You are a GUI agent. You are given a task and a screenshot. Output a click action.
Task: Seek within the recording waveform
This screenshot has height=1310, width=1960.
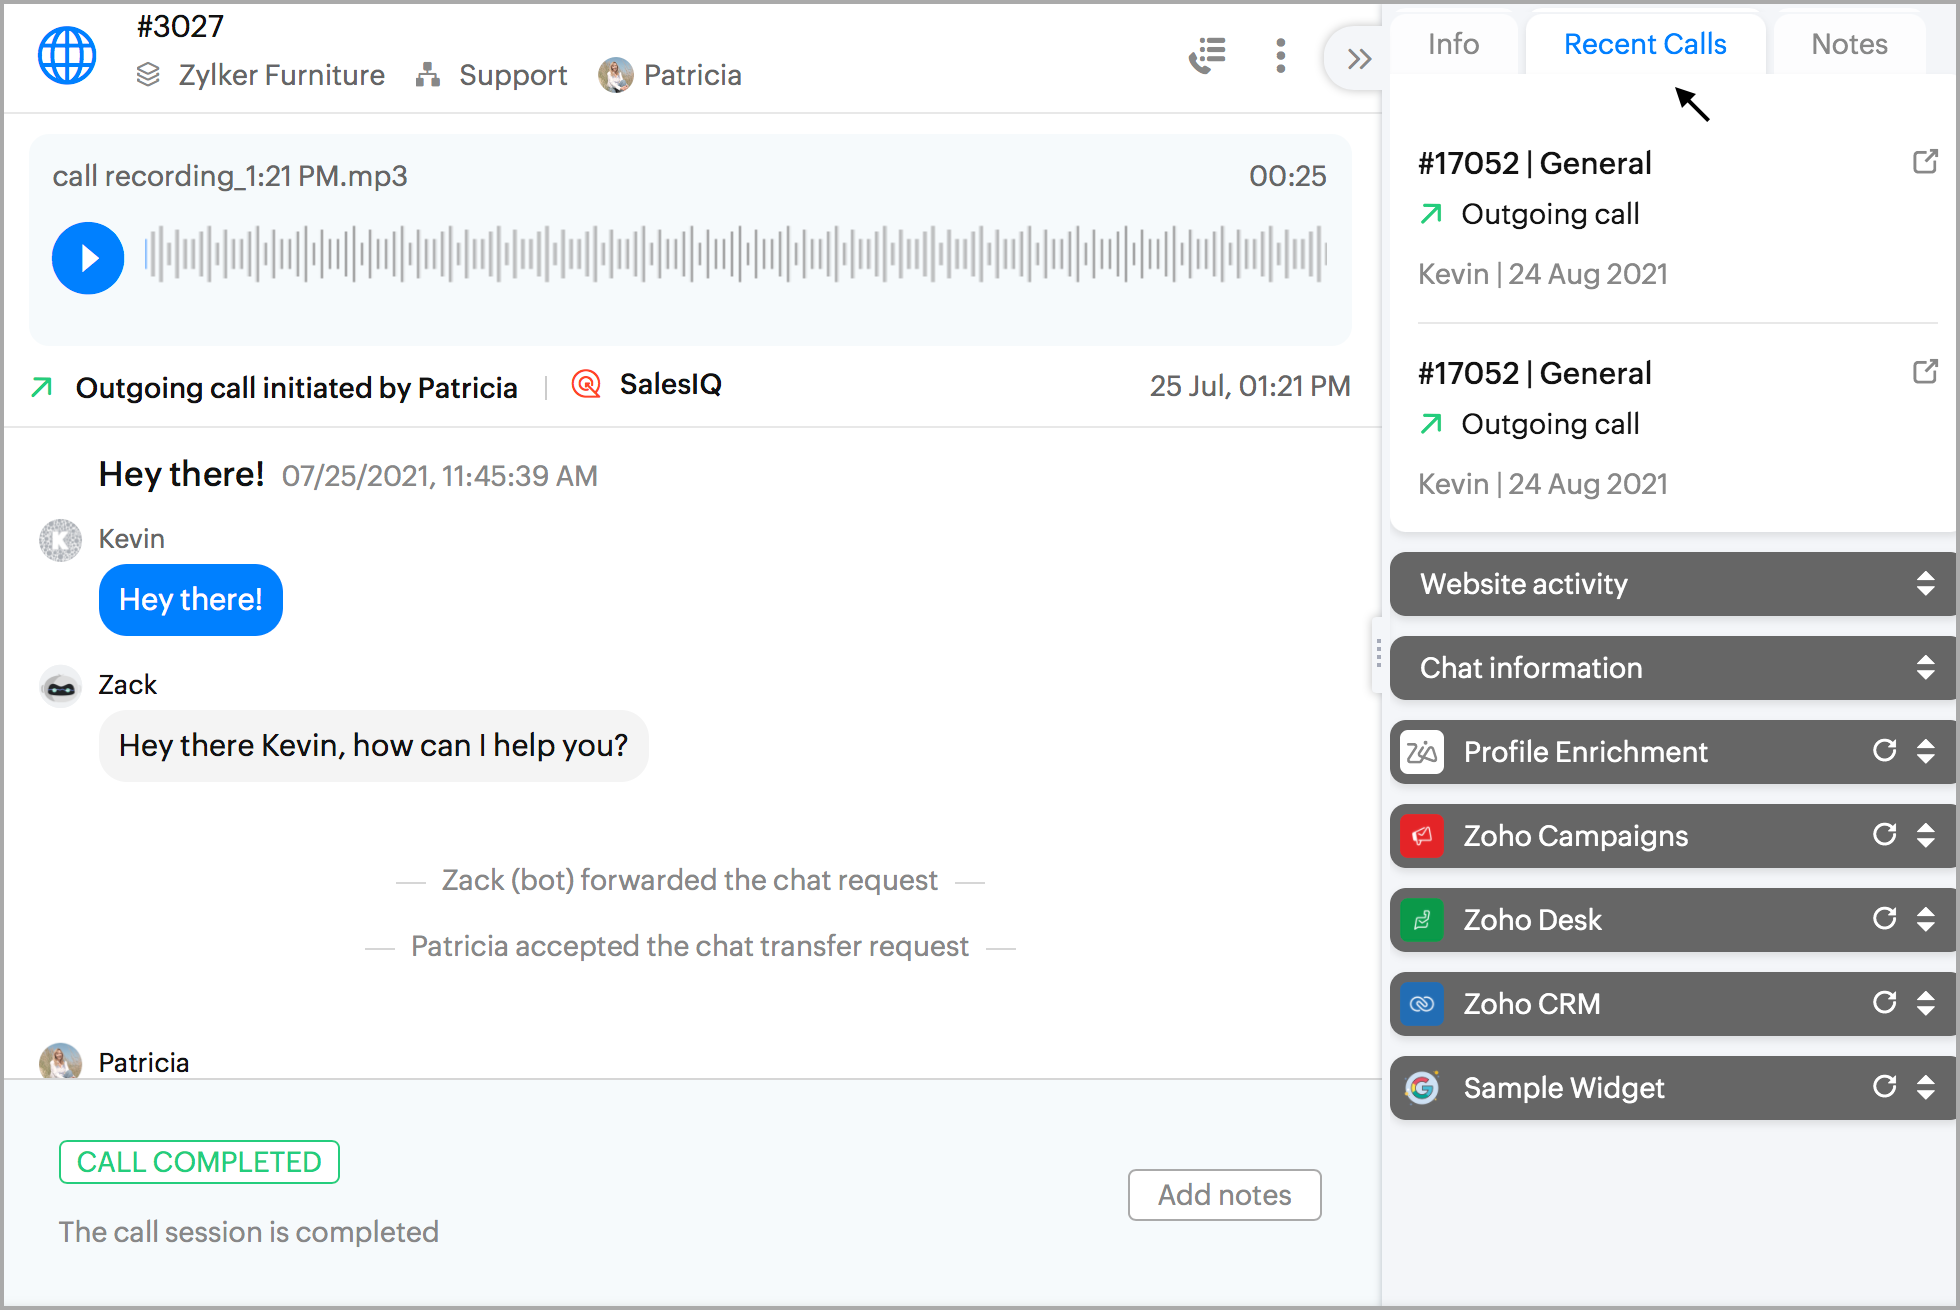pos(735,254)
